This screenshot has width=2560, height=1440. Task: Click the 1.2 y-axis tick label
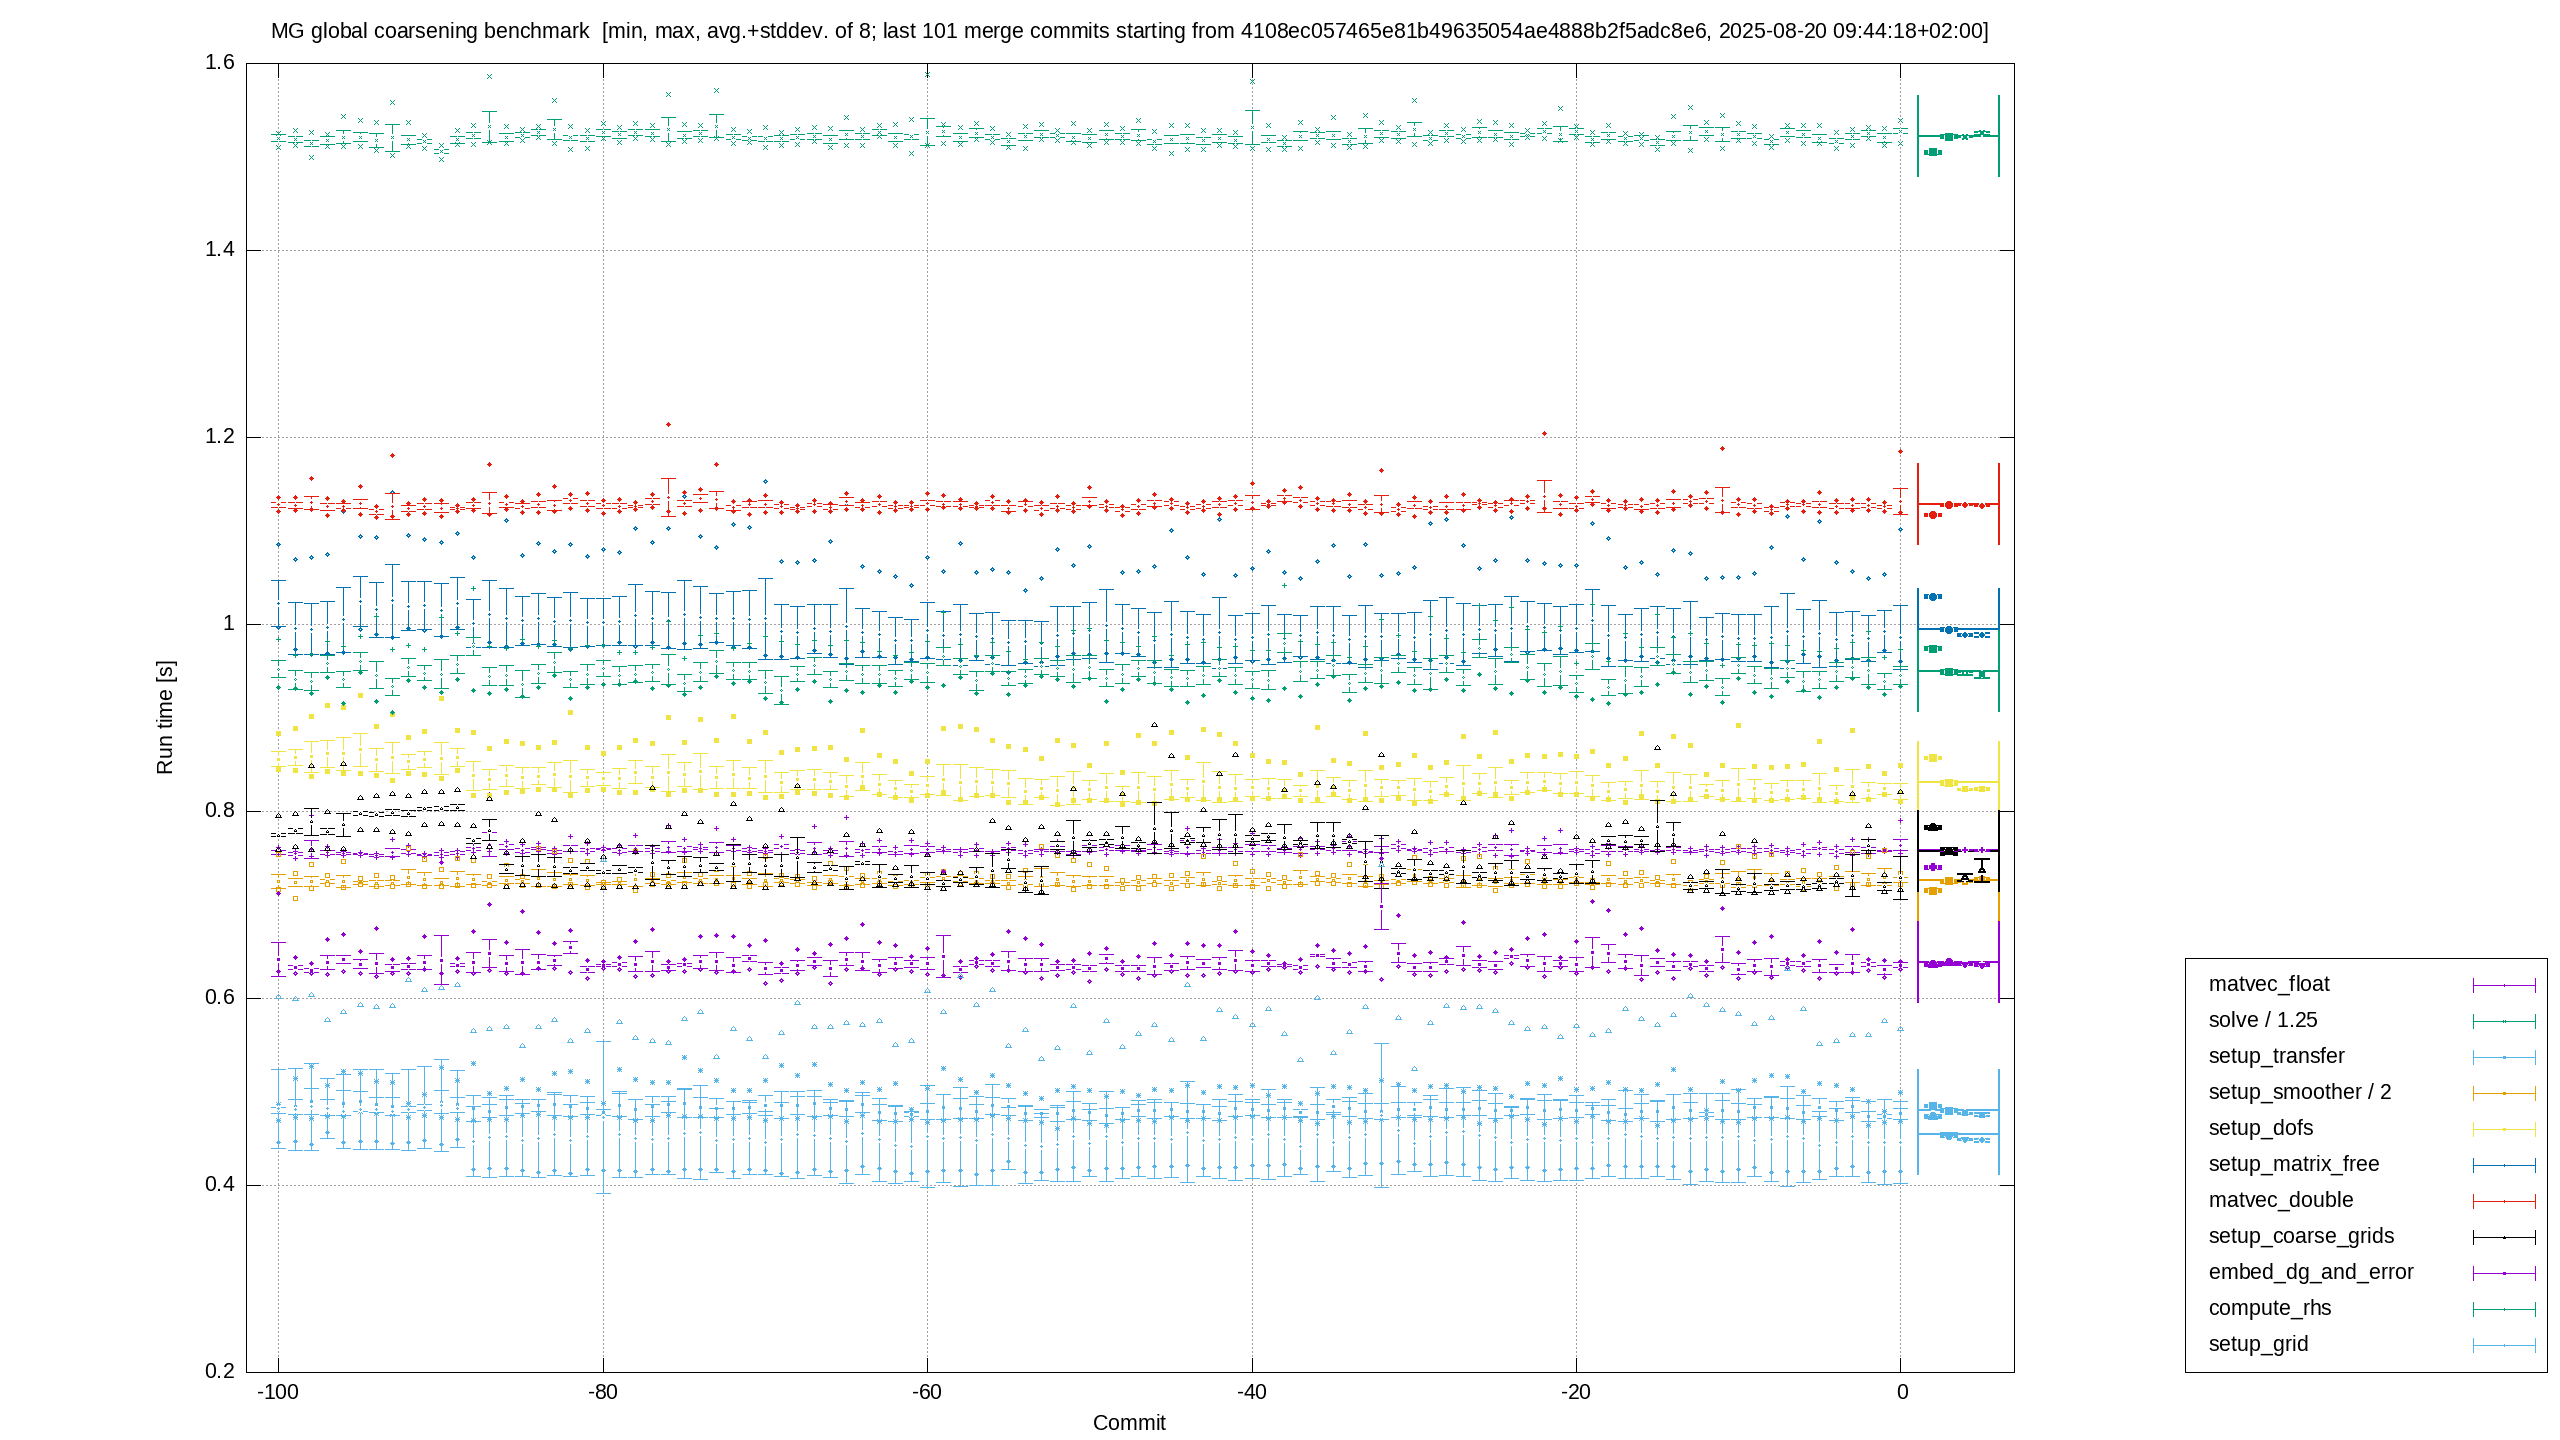tap(220, 437)
